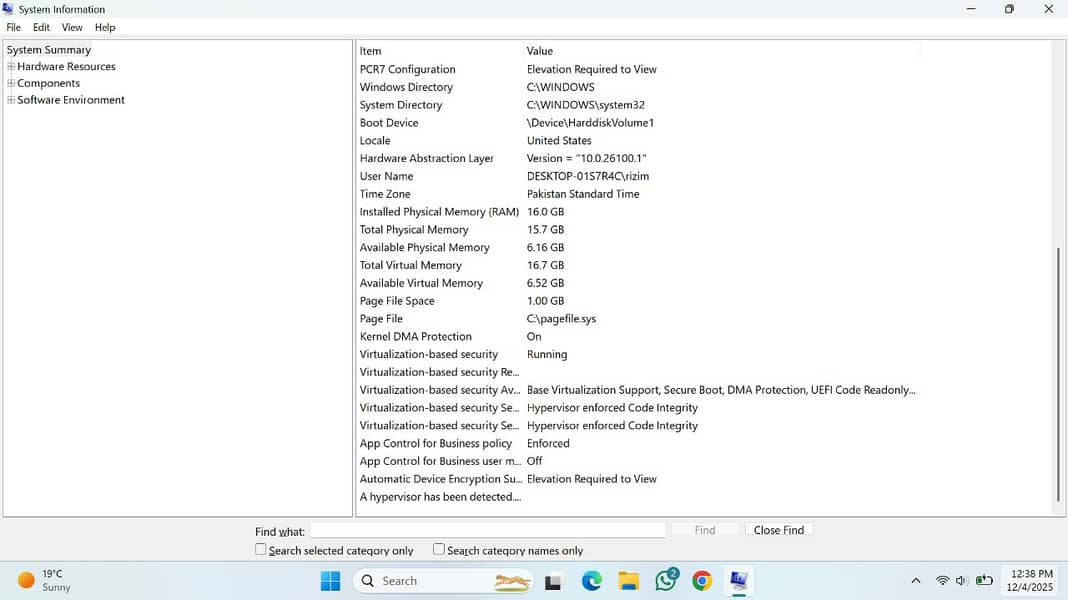Open the File menu

(x=13, y=27)
